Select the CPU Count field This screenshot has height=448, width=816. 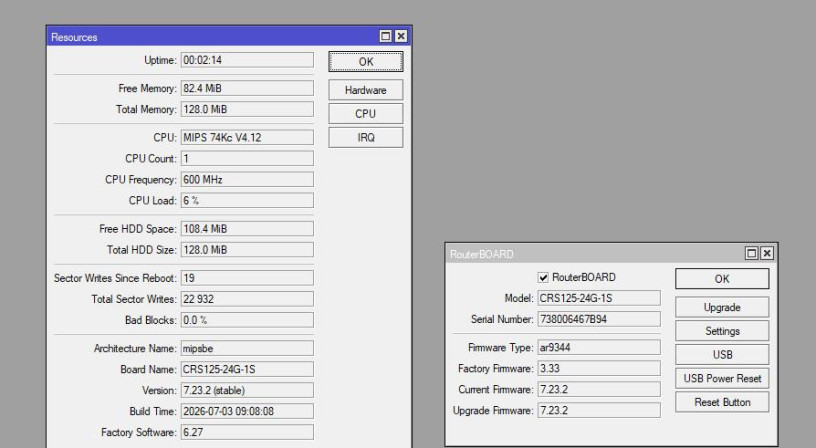(247, 158)
